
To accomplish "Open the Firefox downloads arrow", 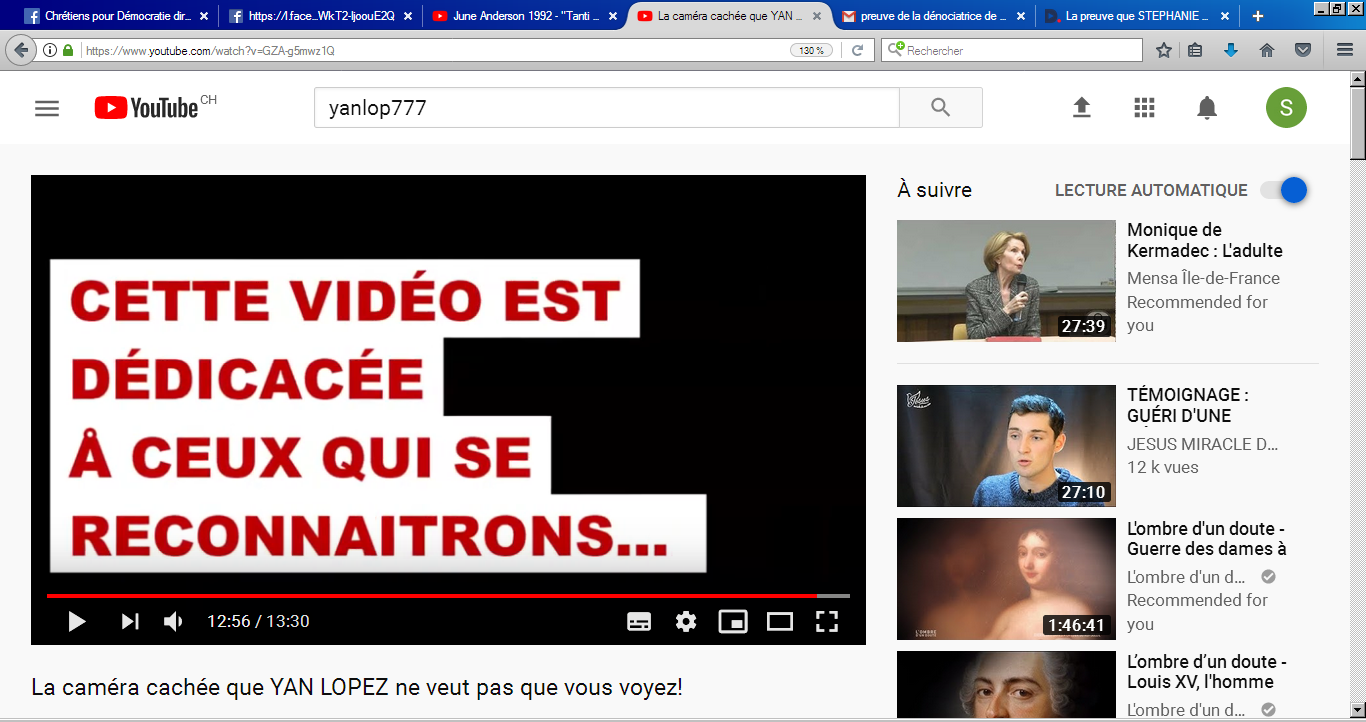I will pyautogui.click(x=1231, y=50).
